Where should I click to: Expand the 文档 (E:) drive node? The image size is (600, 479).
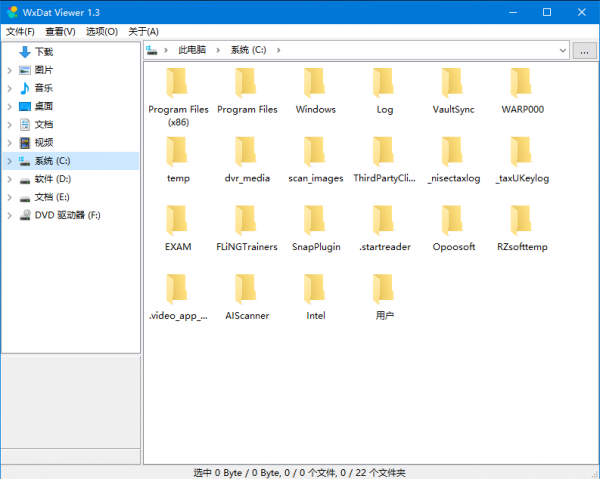[x=10, y=197]
